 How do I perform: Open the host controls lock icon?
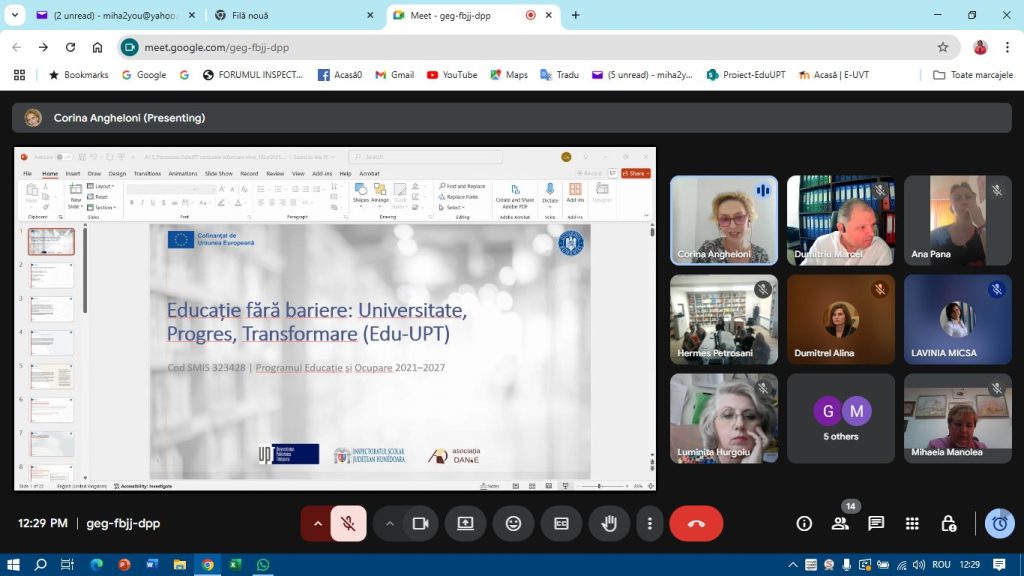click(x=948, y=523)
